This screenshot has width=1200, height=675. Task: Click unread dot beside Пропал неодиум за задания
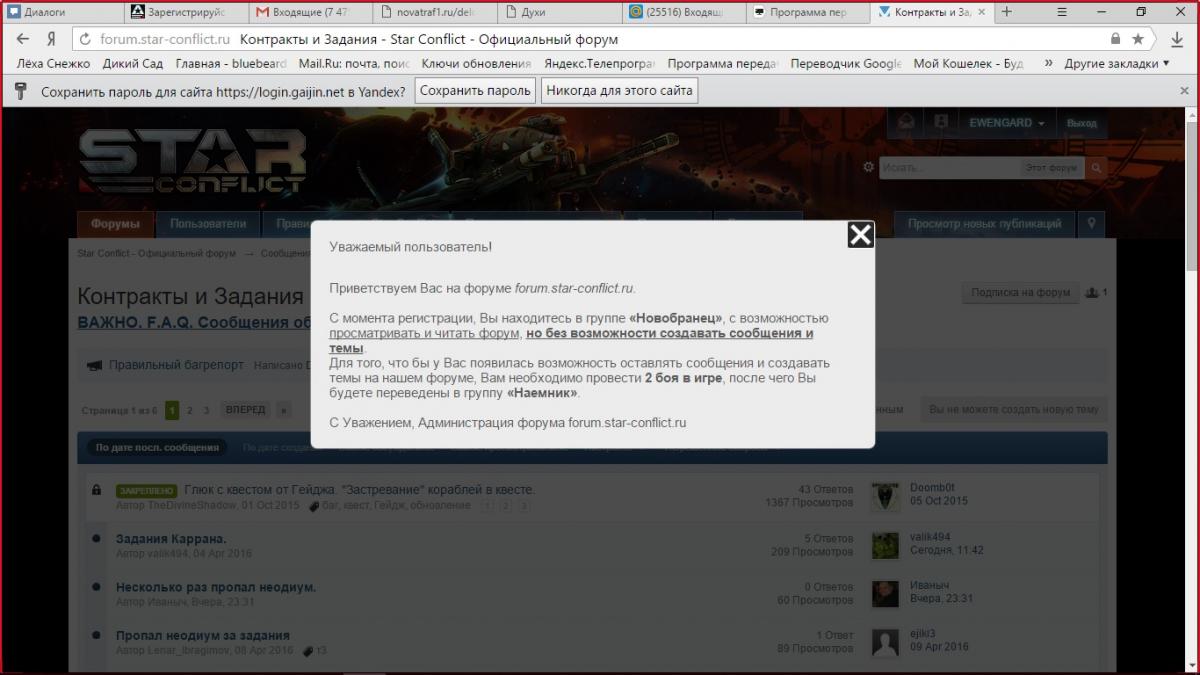click(x=96, y=635)
